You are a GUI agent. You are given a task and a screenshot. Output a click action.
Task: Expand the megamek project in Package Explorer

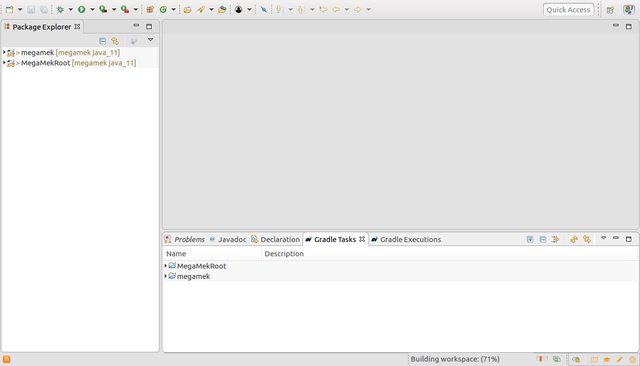point(4,53)
